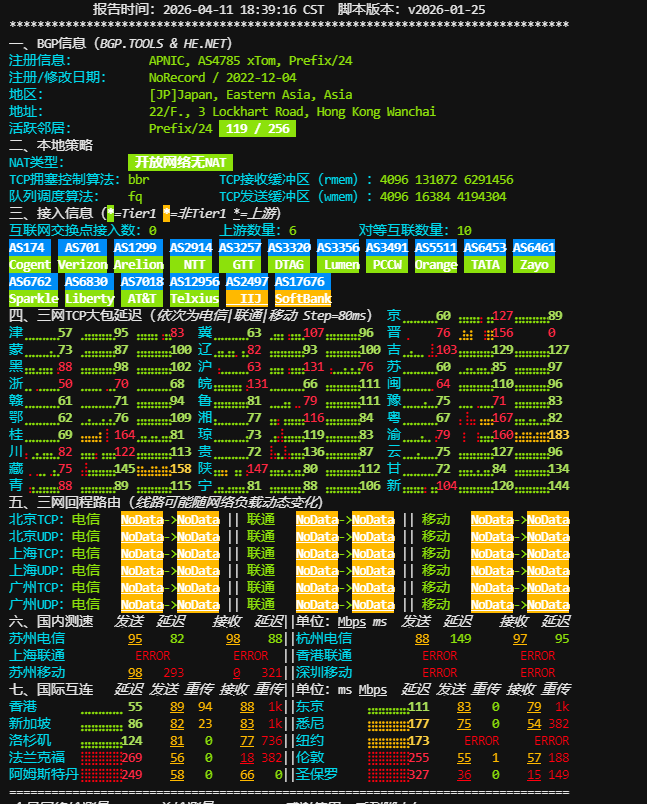
Task: Click rmem value 4096 131072 6291456
Action: (447, 179)
